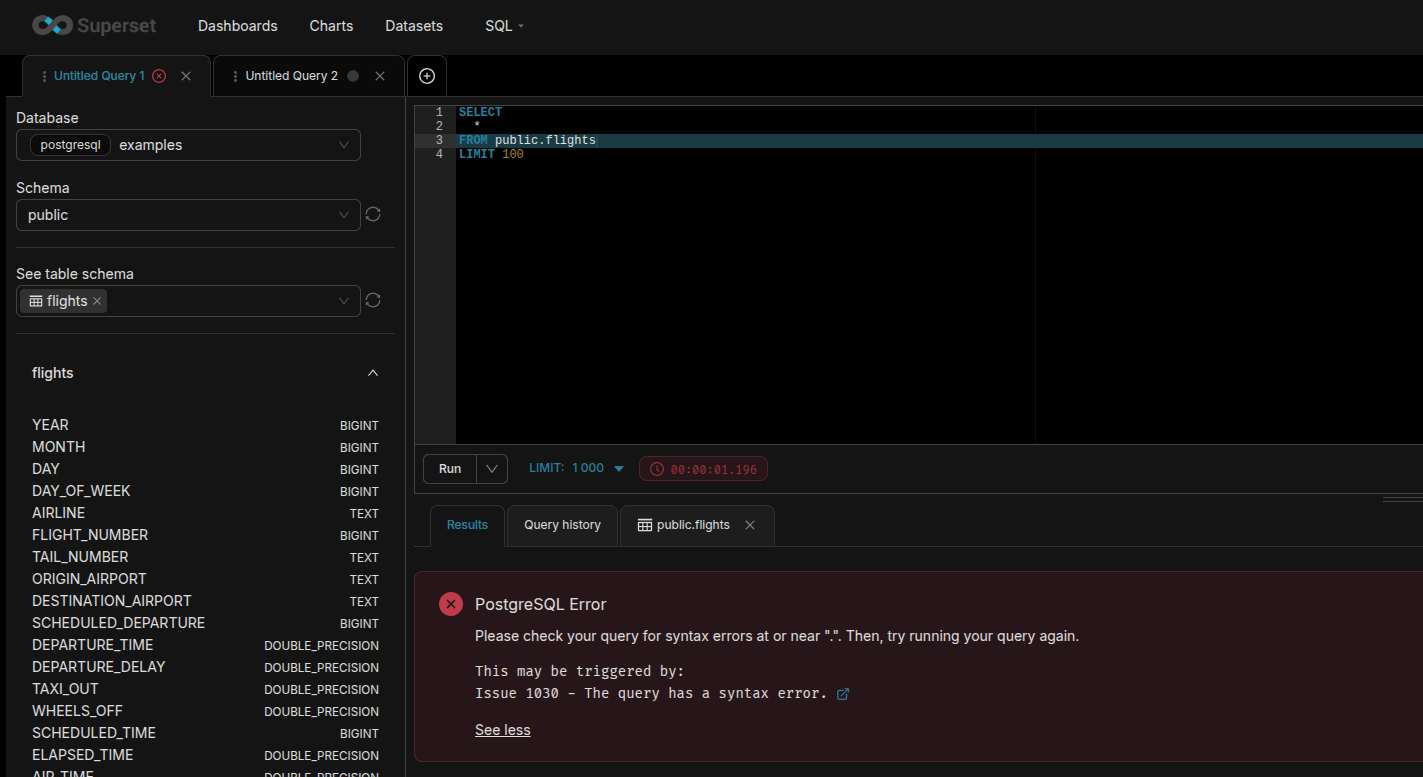
Task: Close the public.flights preview tab
Action: (x=750, y=525)
